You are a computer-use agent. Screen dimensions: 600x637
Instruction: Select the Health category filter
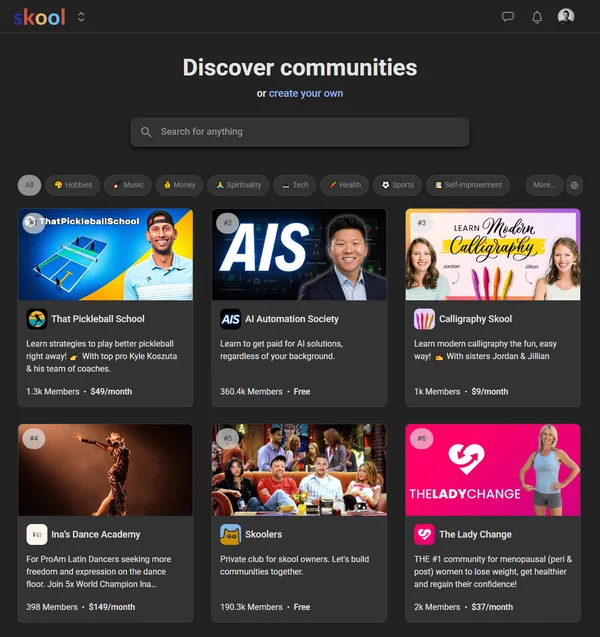click(344, 185)
